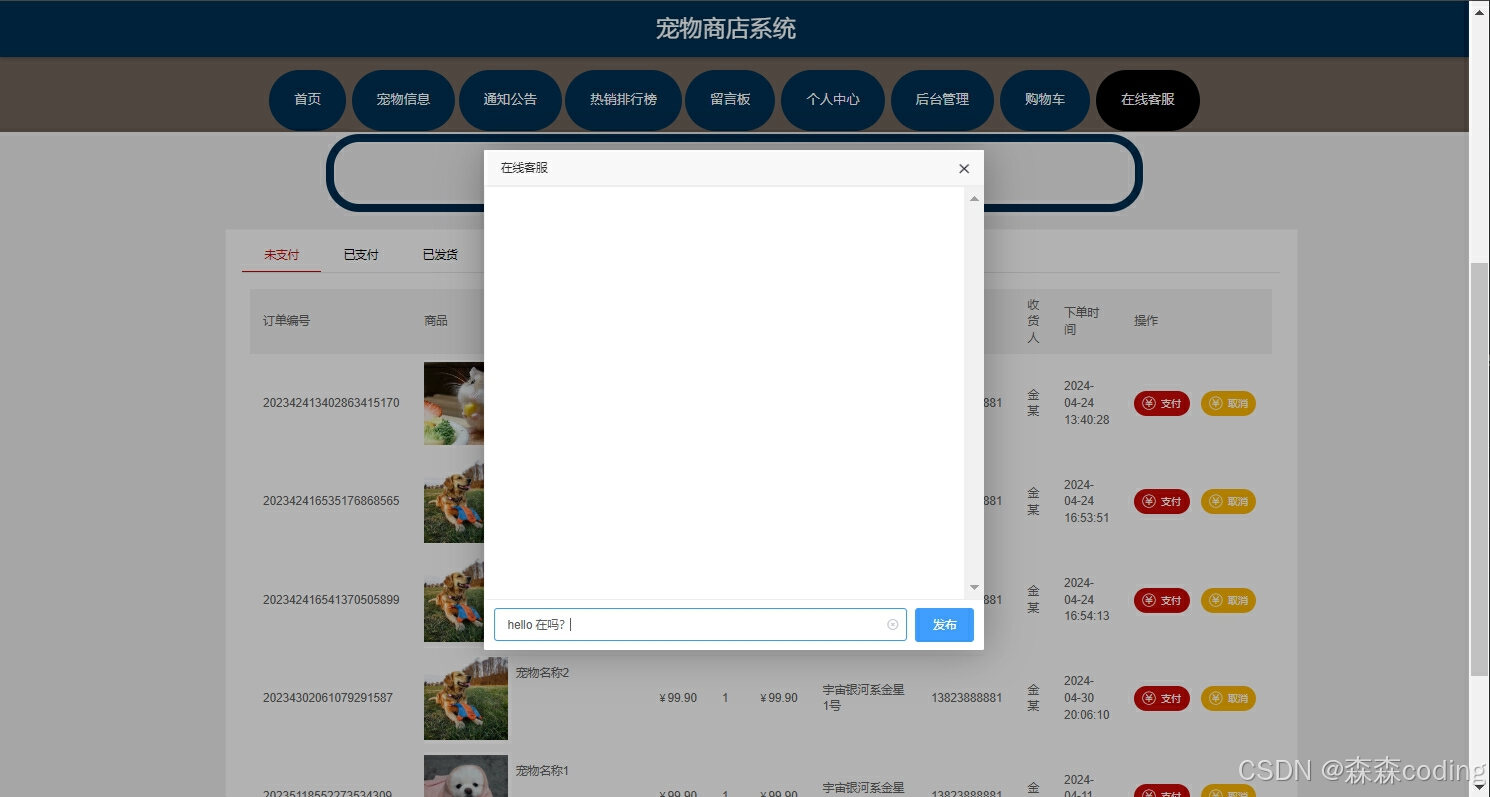The width and height of the screenshot is (1490, 797).
Task: Click the chat scrollbar down arrow
Action: [974, 588]
